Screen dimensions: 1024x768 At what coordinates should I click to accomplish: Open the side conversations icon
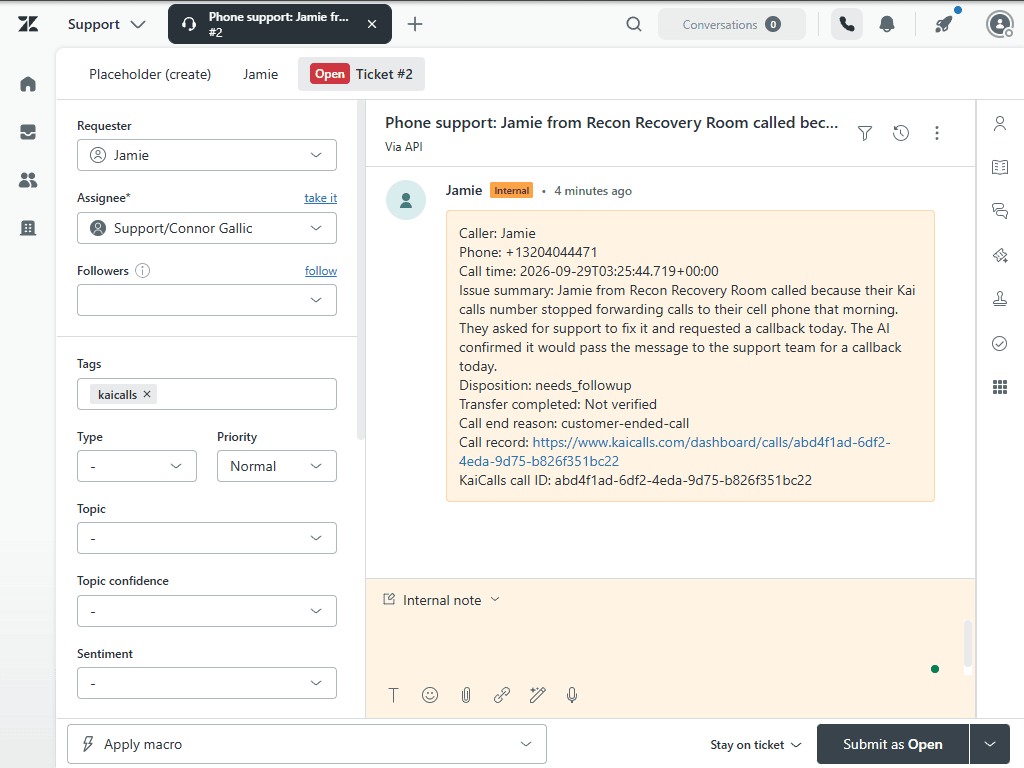(x=999, y=211)
